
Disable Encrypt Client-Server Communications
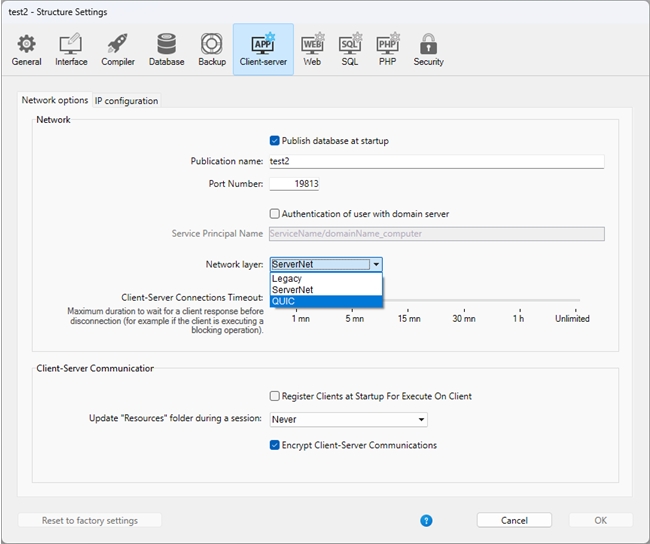pyautogui.click(x=275, y=445)
